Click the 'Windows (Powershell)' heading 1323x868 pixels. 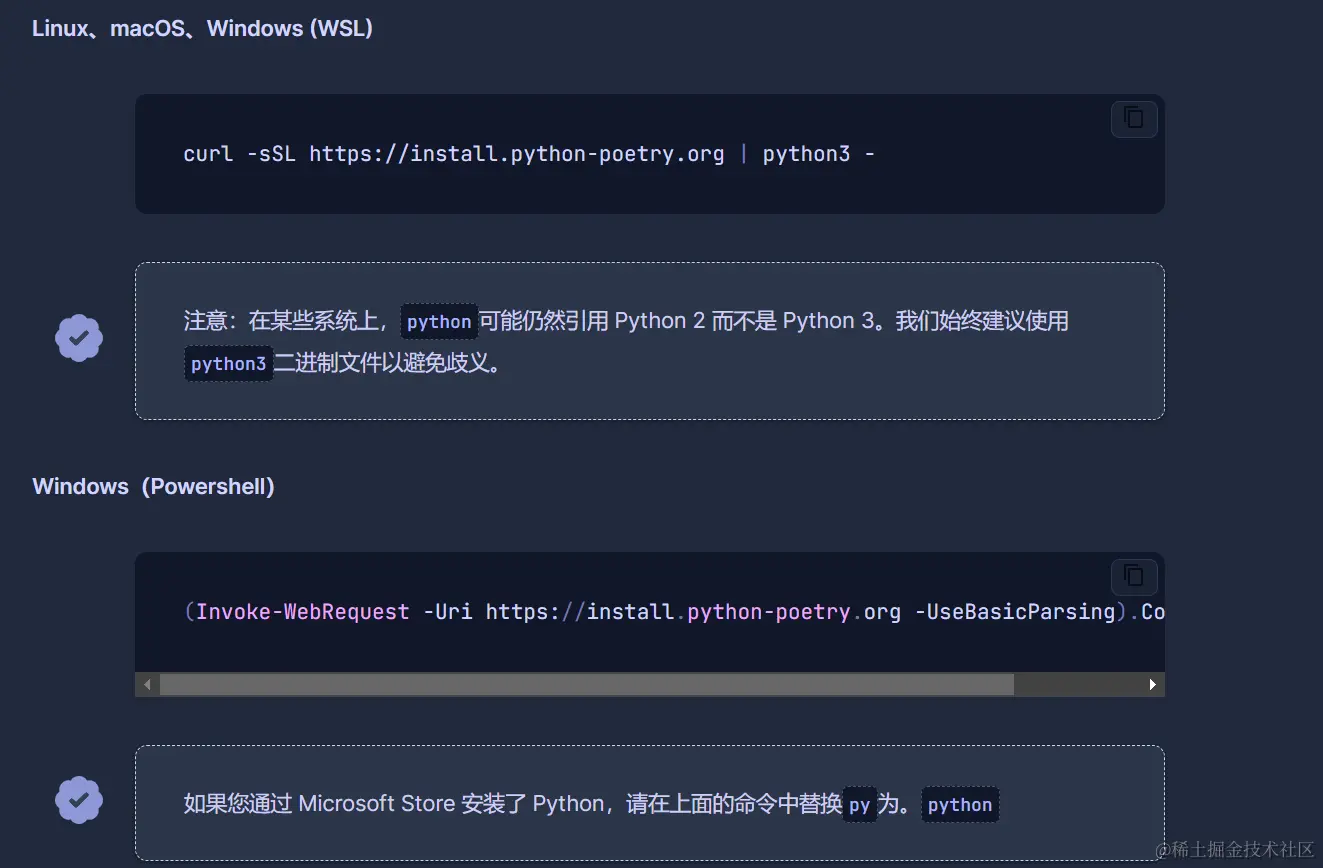pyautogui.click(x=154, y=486)
